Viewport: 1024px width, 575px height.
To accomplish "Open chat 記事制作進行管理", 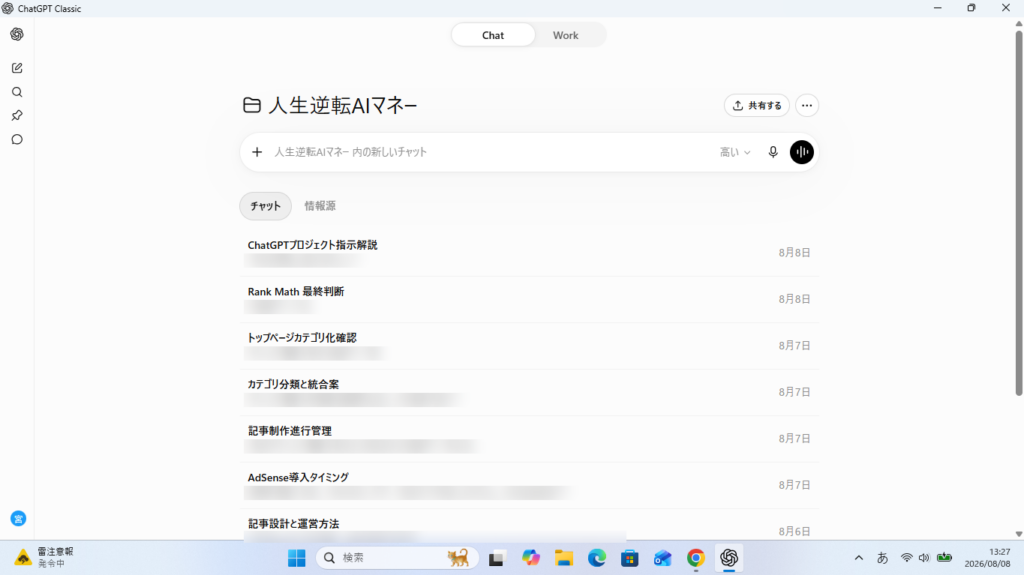I will pos(530,438).
